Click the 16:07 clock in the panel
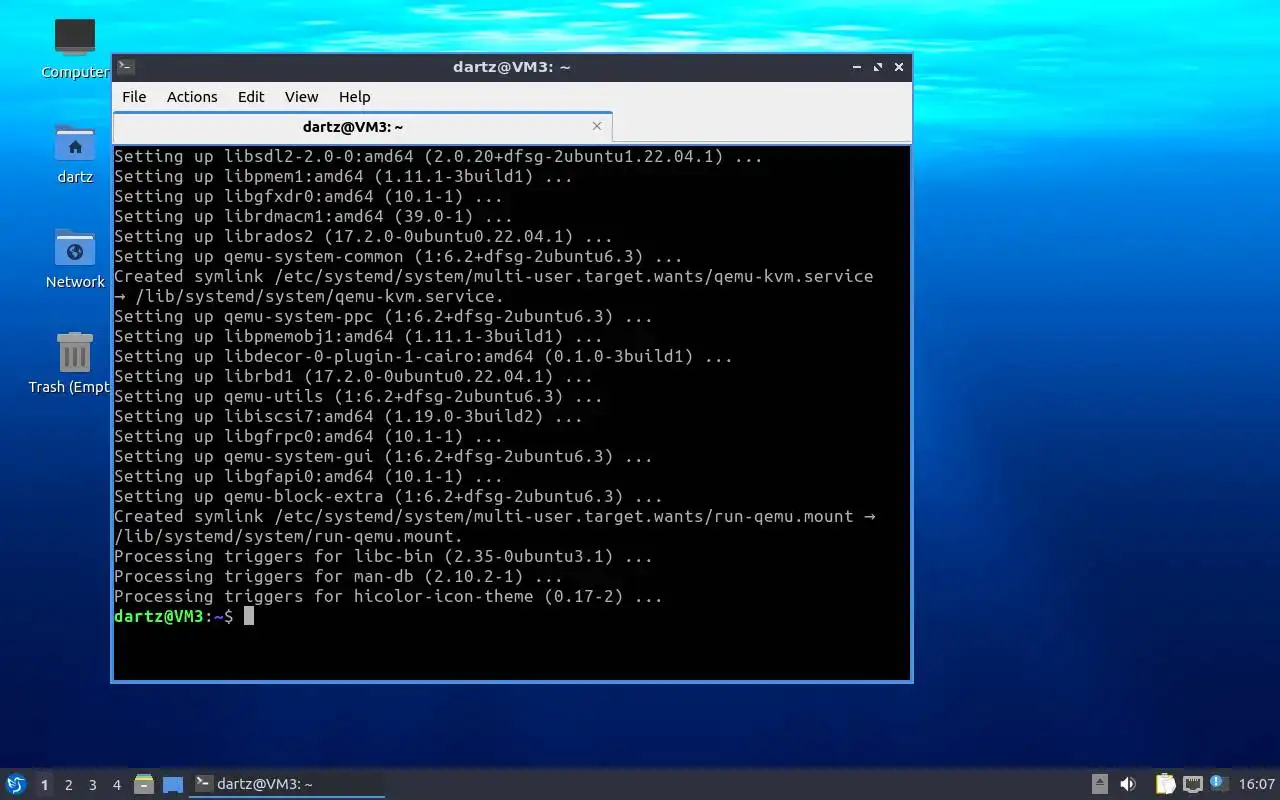Image resolution: width=1280 pixels, height=800 pixels. coord(1257,784)
